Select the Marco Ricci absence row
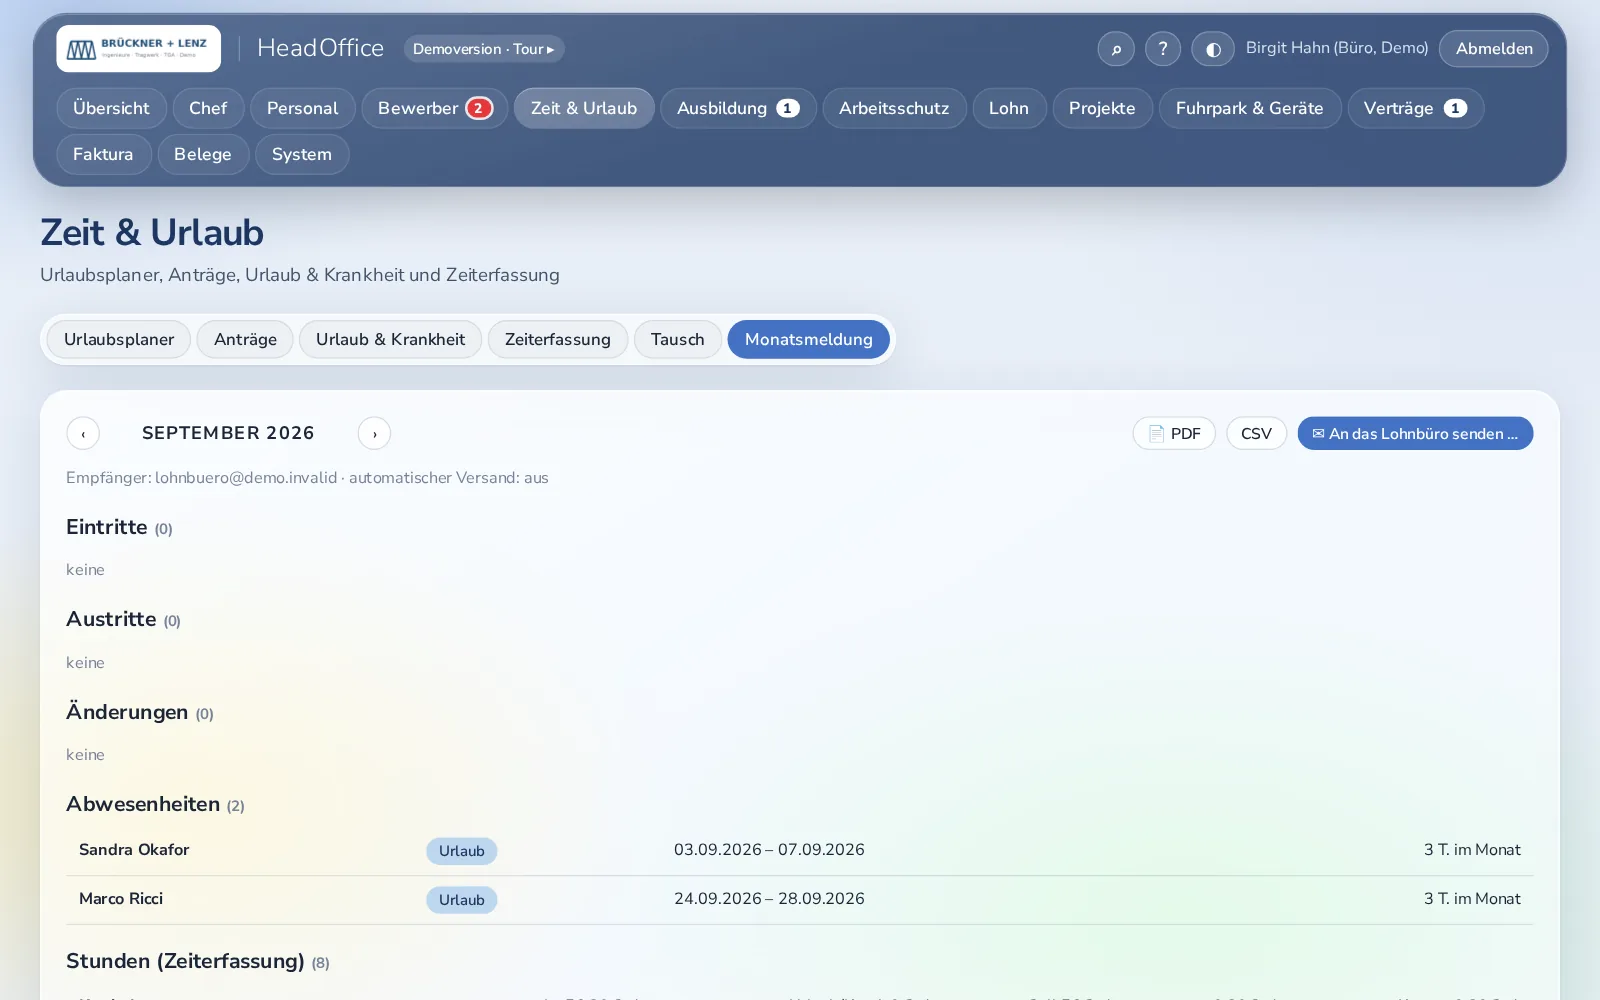 799,900
